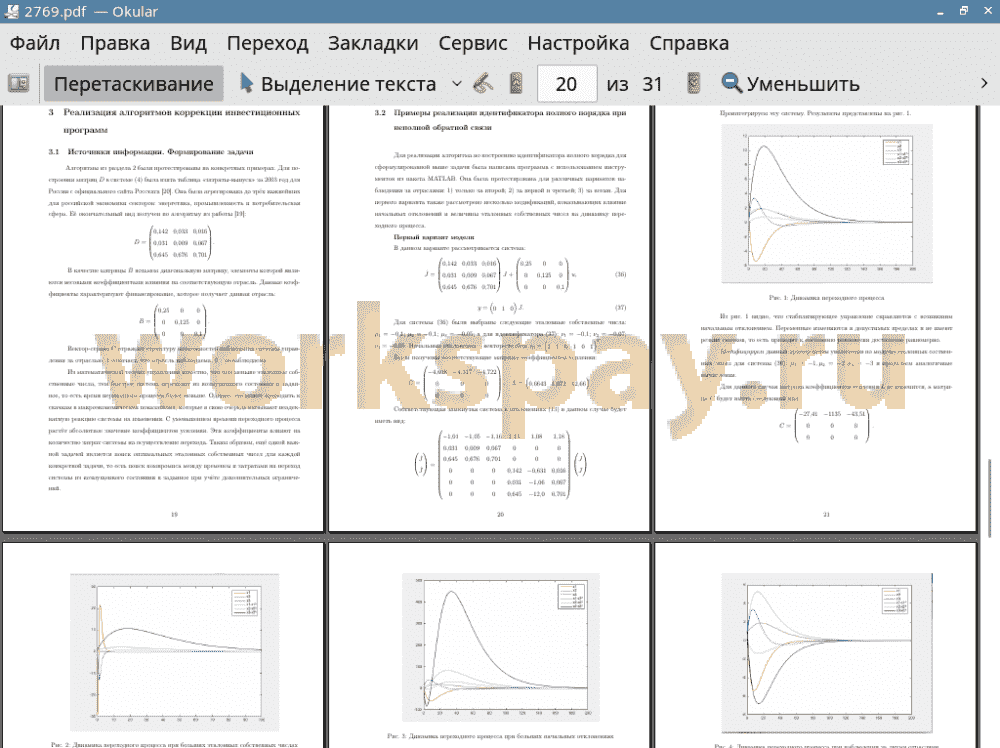The height and width of the screenshot is (748, 1000).
Task: Close the Okular window
Action: (x=987, y=11)
